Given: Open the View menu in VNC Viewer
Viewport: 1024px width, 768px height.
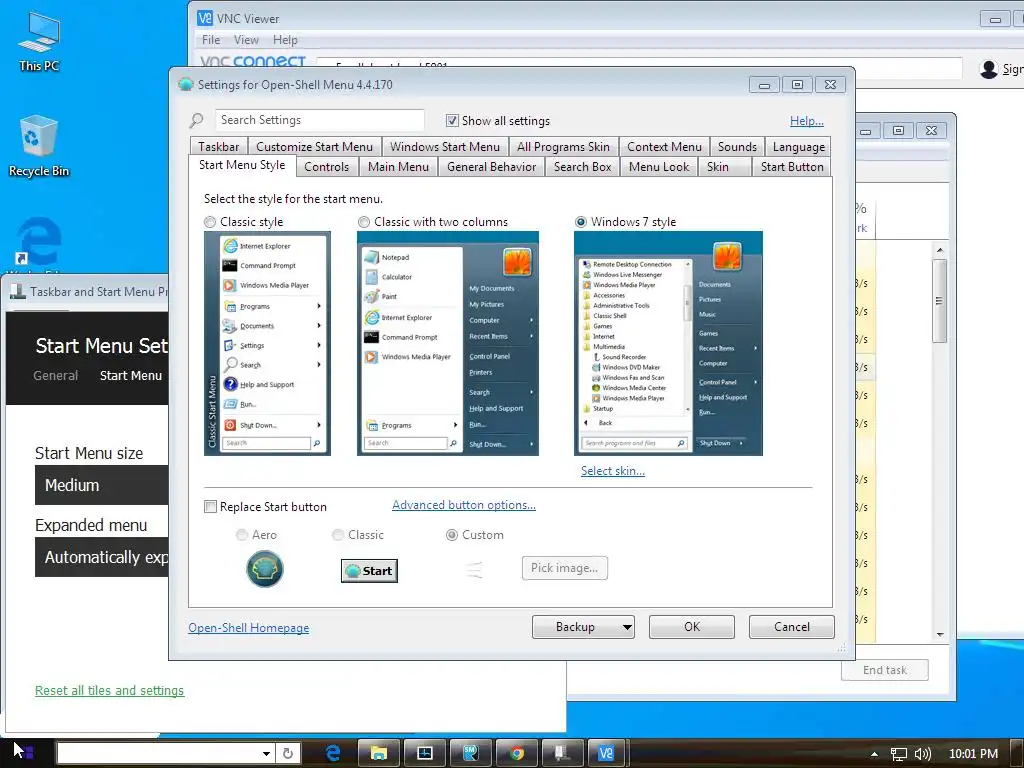Looking at the screenshot, I should tap(246, 40).
